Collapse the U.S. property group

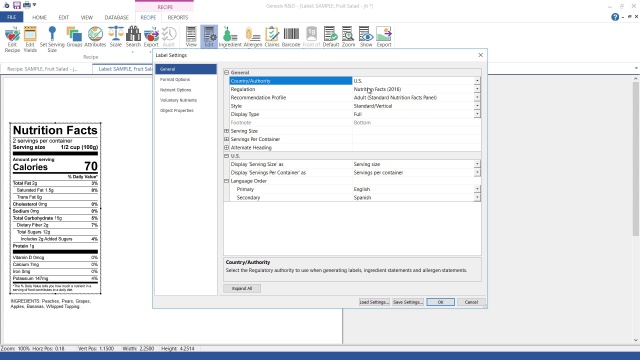pyautogui.click(x=227, y=156)
